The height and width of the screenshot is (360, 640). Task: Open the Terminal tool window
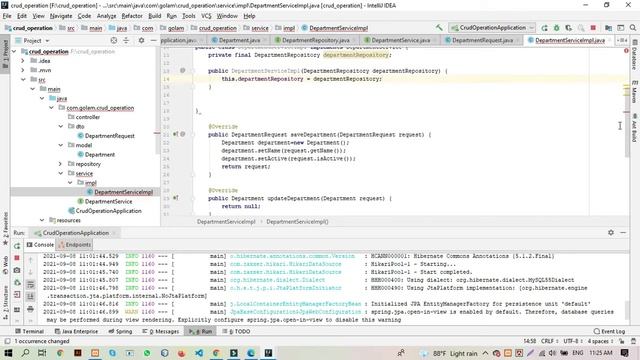tap(29, 331)
